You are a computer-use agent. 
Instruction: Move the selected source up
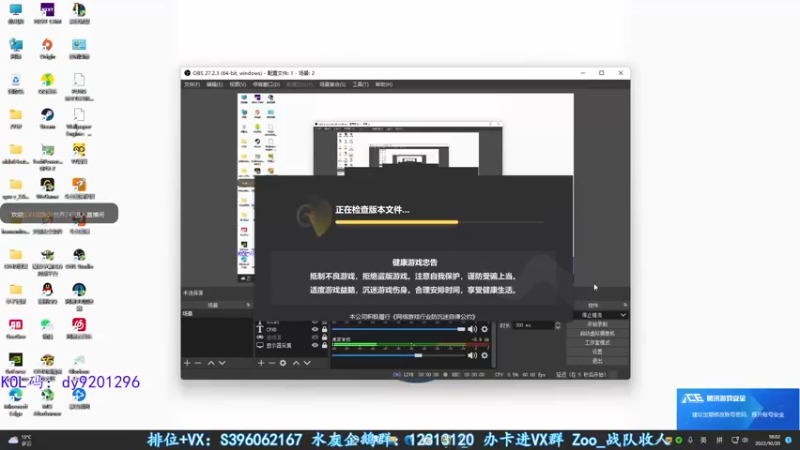click(296, 363)
